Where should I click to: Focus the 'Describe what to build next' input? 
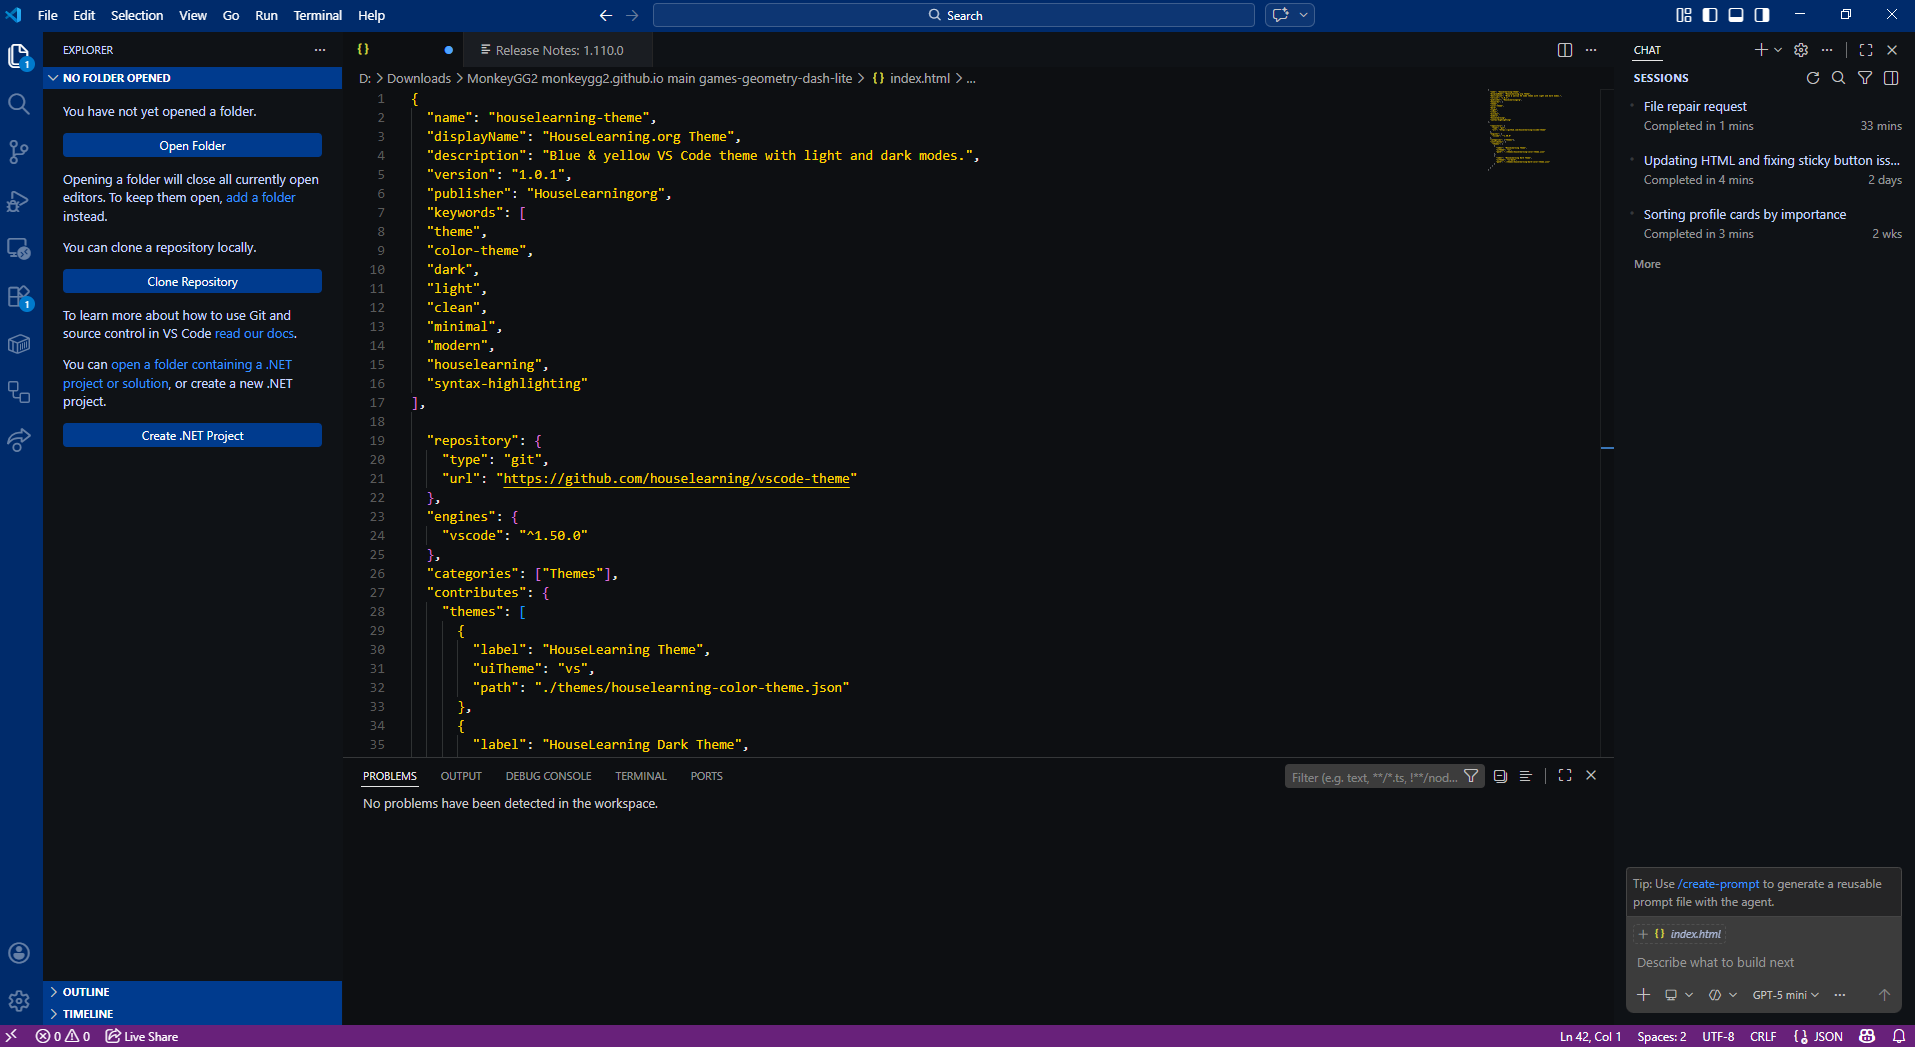tap(1763, 963)
